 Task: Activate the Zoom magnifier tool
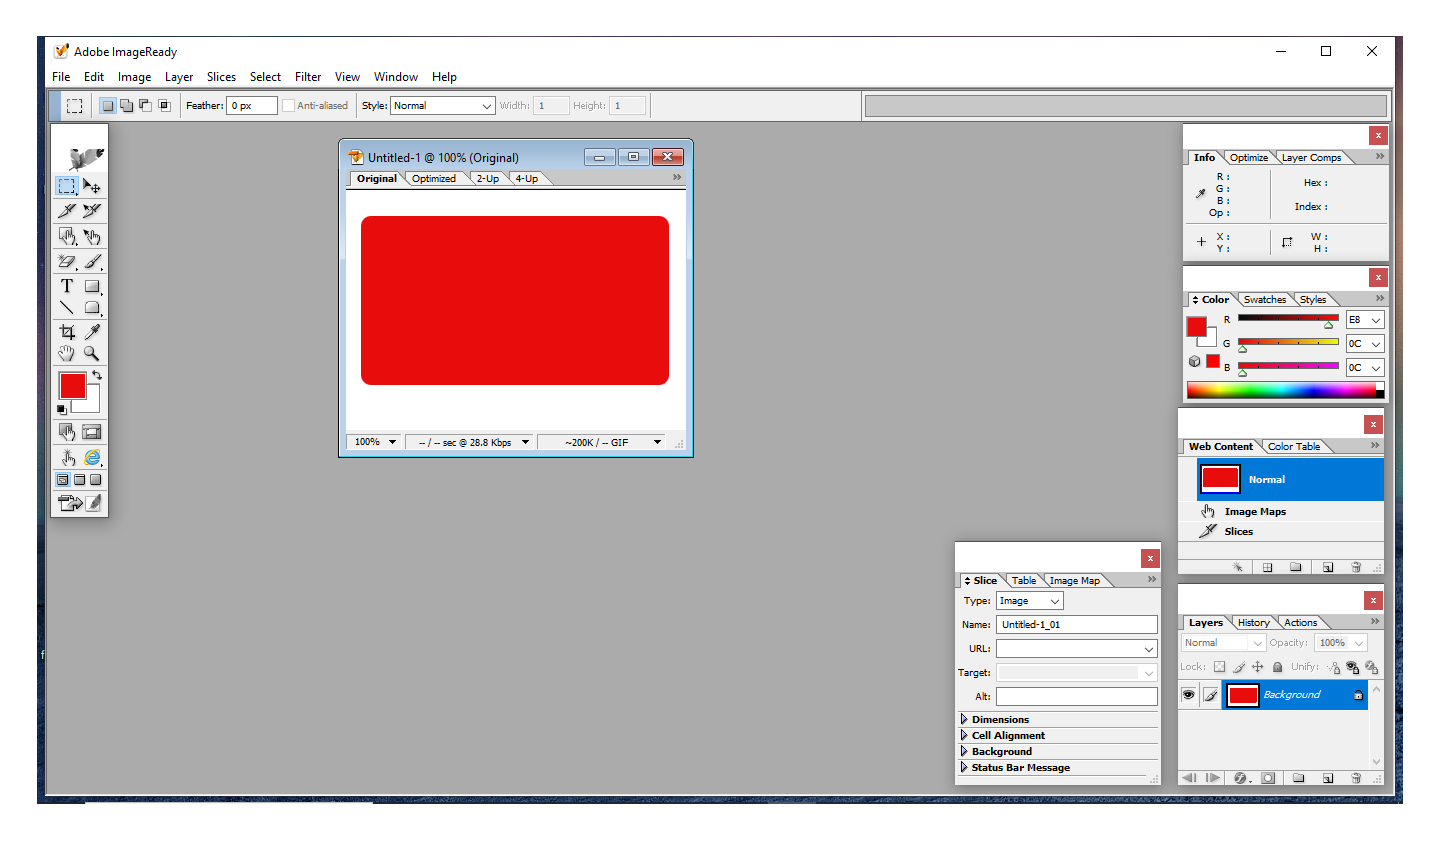tap(92, 353)
